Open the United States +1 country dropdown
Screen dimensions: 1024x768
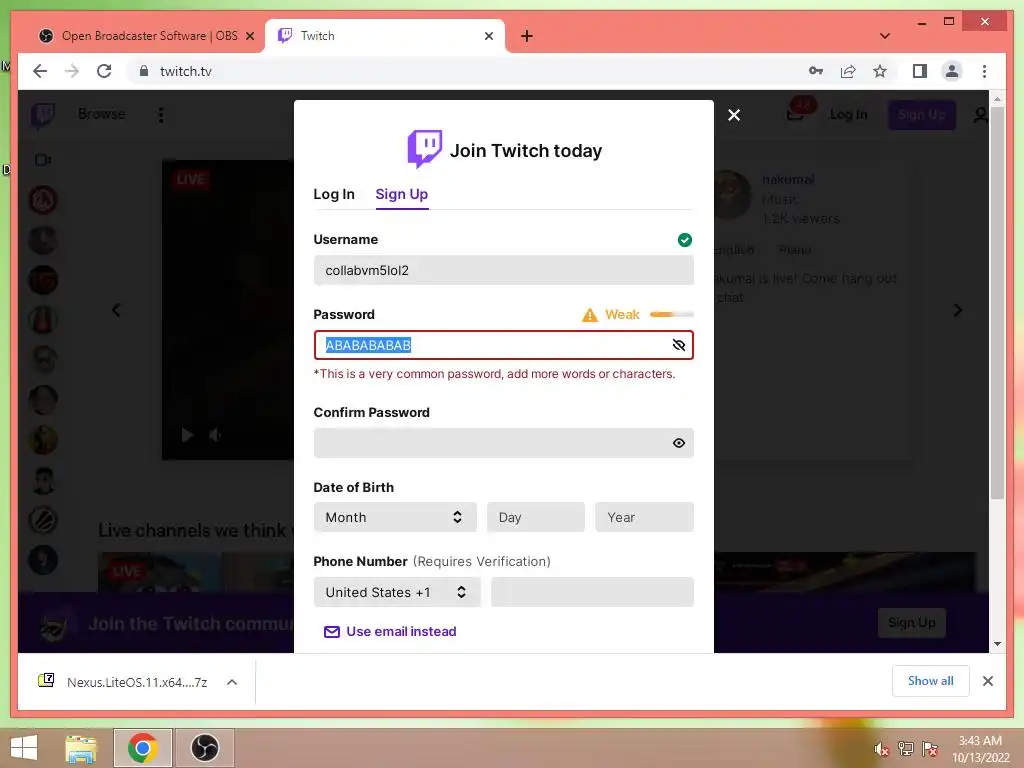click(x=397, y=592)
